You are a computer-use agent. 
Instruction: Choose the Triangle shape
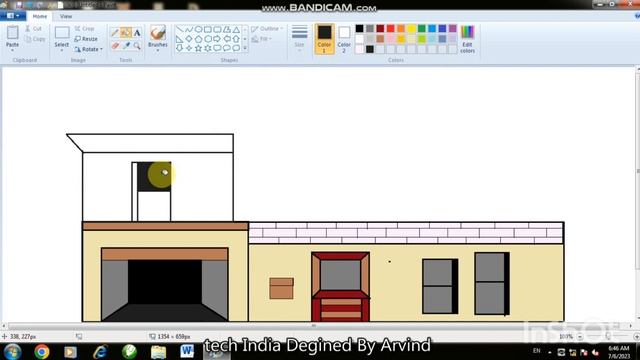click(x=236, y=29)
